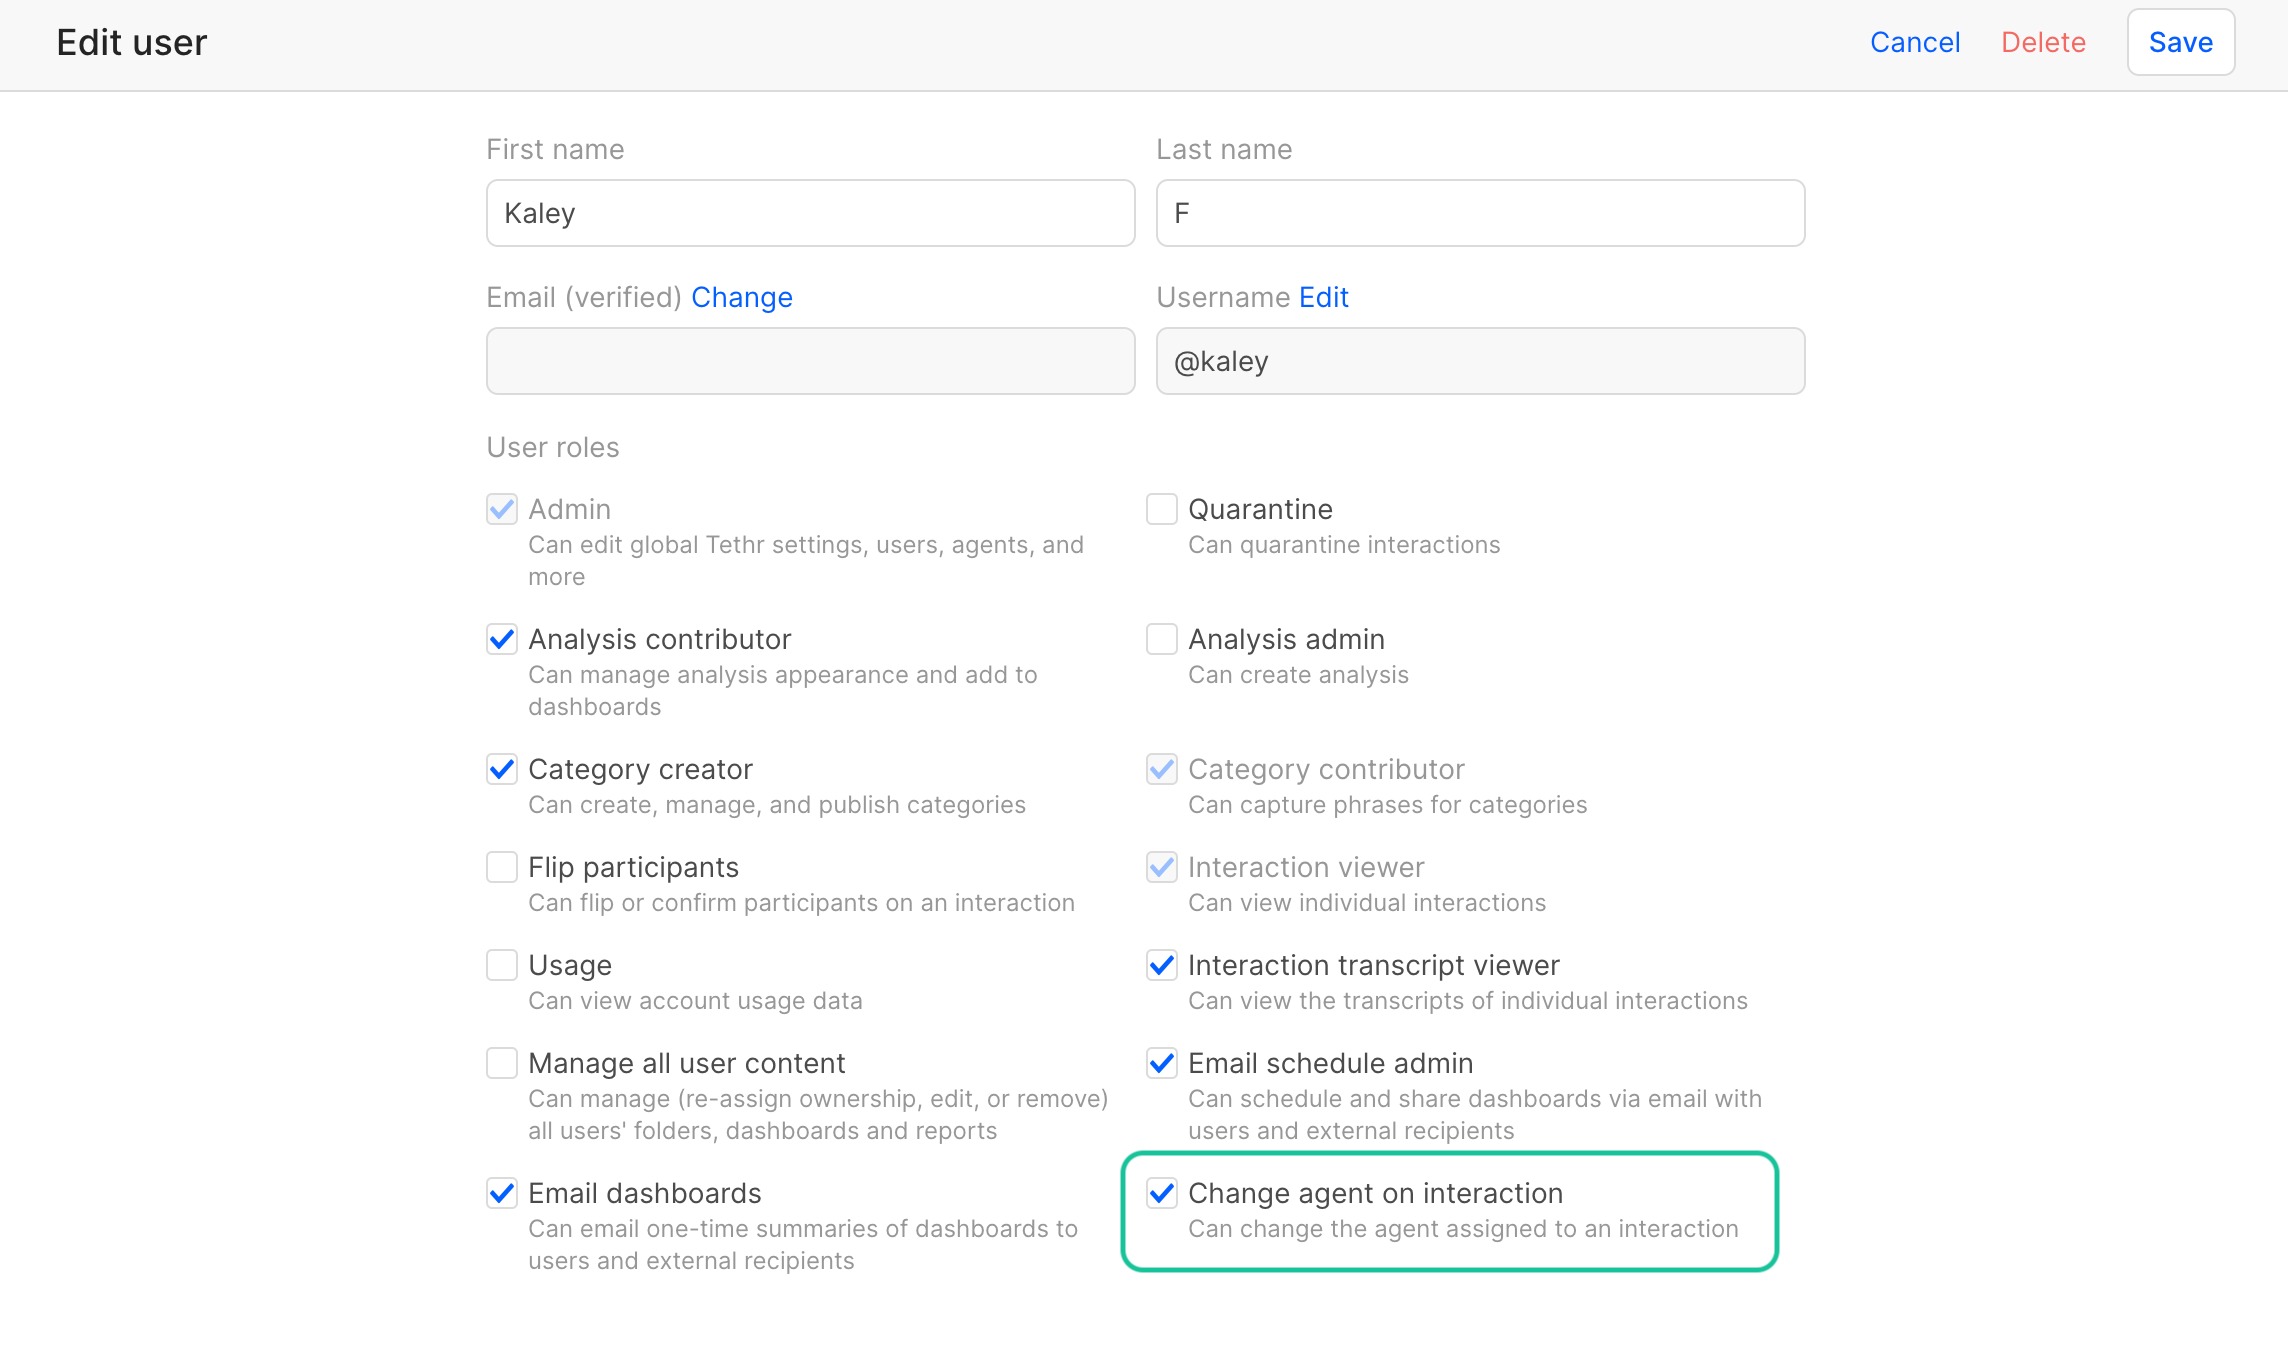The height and width of the screenshot is (1372, 2288).
Task: Toggle the Admin role checkbox
Action: pos(502,509)
